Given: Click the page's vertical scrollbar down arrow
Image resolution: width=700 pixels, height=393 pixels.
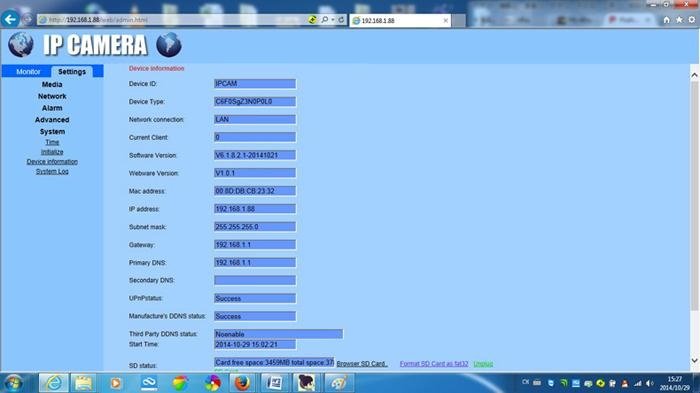Looking at the screenshot, I should [694, 360].
